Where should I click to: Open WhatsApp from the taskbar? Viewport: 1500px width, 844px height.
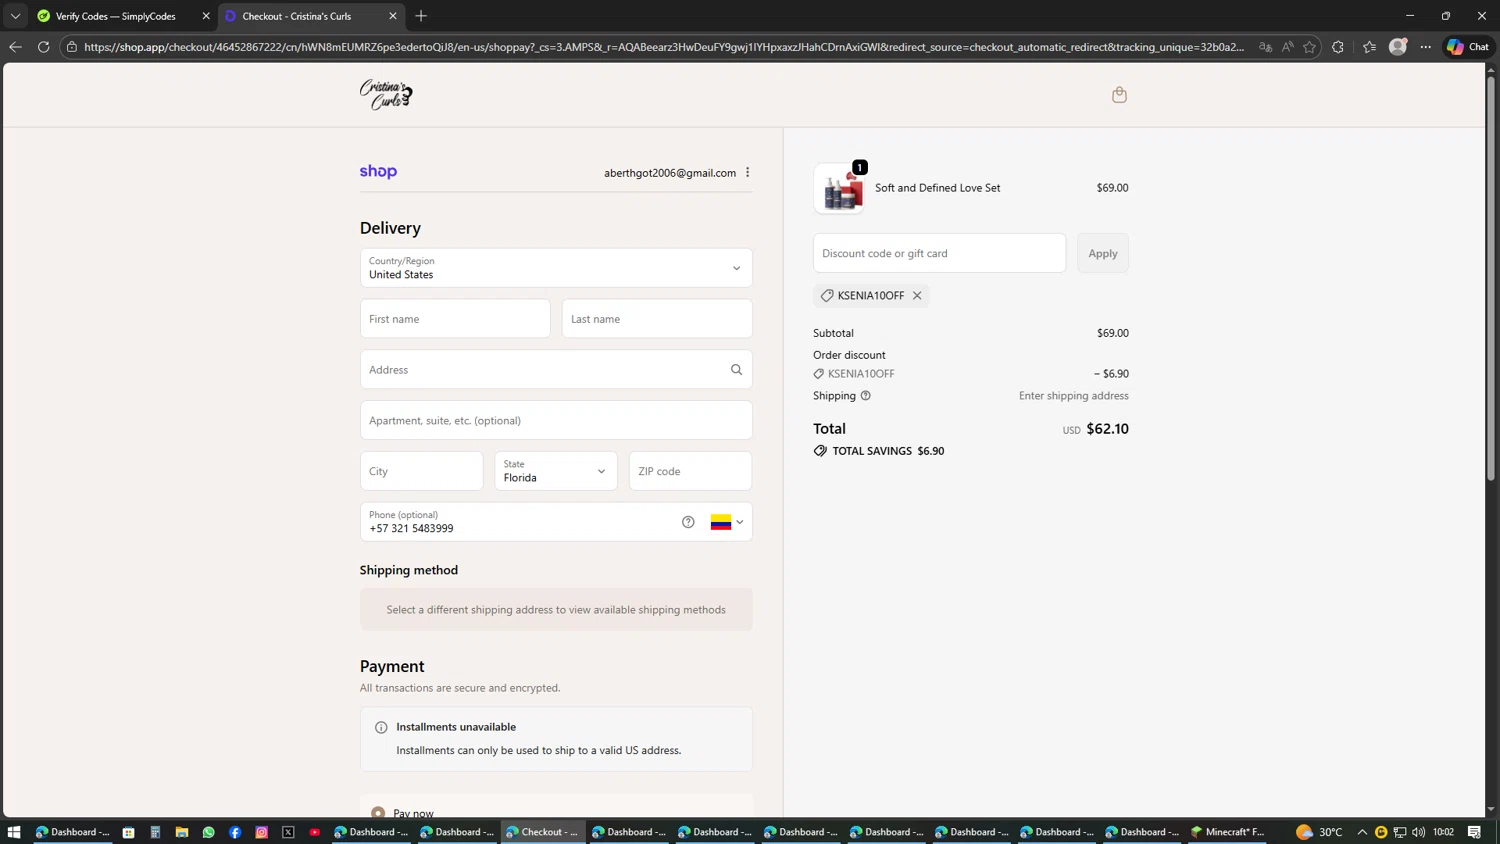click(208, 832)
